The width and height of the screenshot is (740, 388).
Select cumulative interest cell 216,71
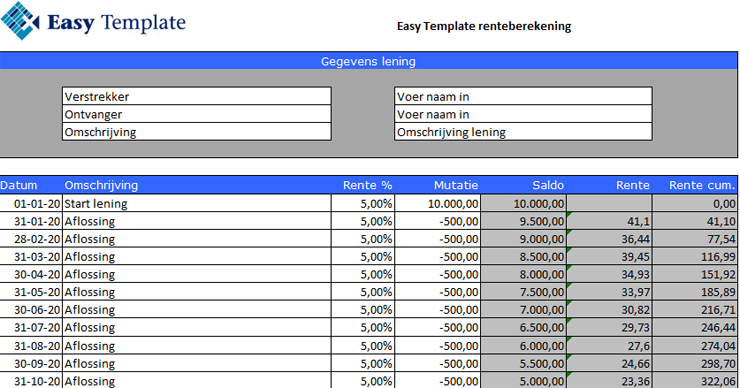tap(695, 310)
